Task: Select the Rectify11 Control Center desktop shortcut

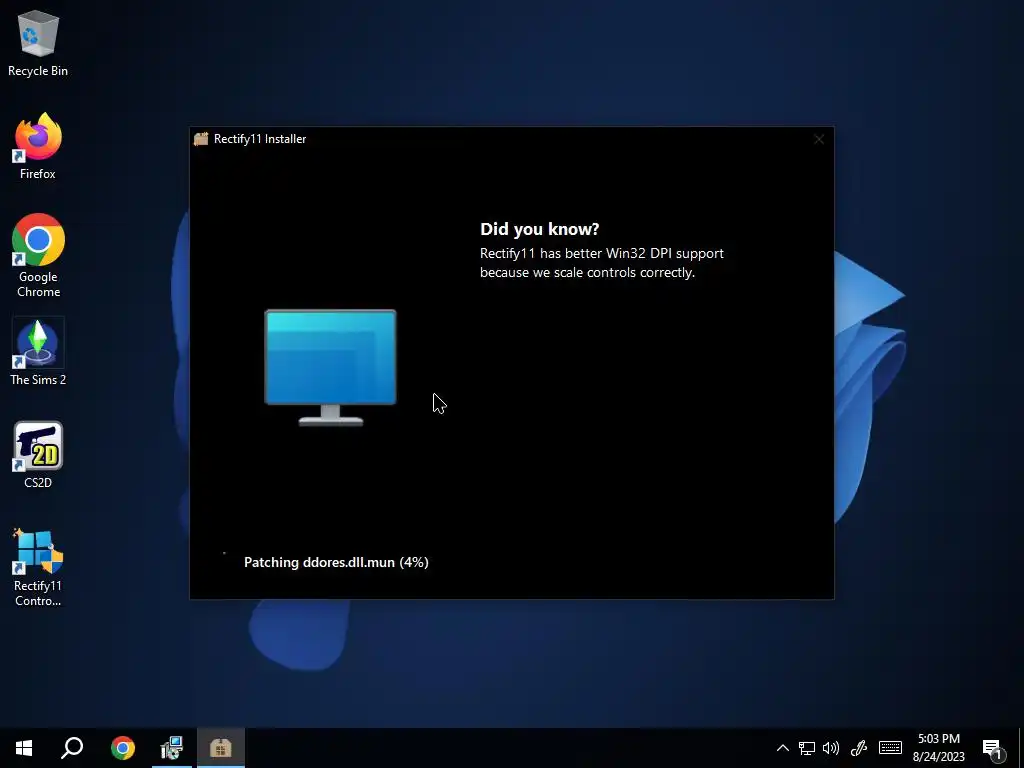Action: pos(38,568)
